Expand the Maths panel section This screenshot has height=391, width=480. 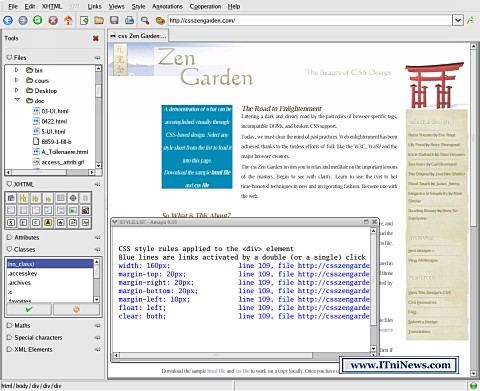[x=9, y=325]
